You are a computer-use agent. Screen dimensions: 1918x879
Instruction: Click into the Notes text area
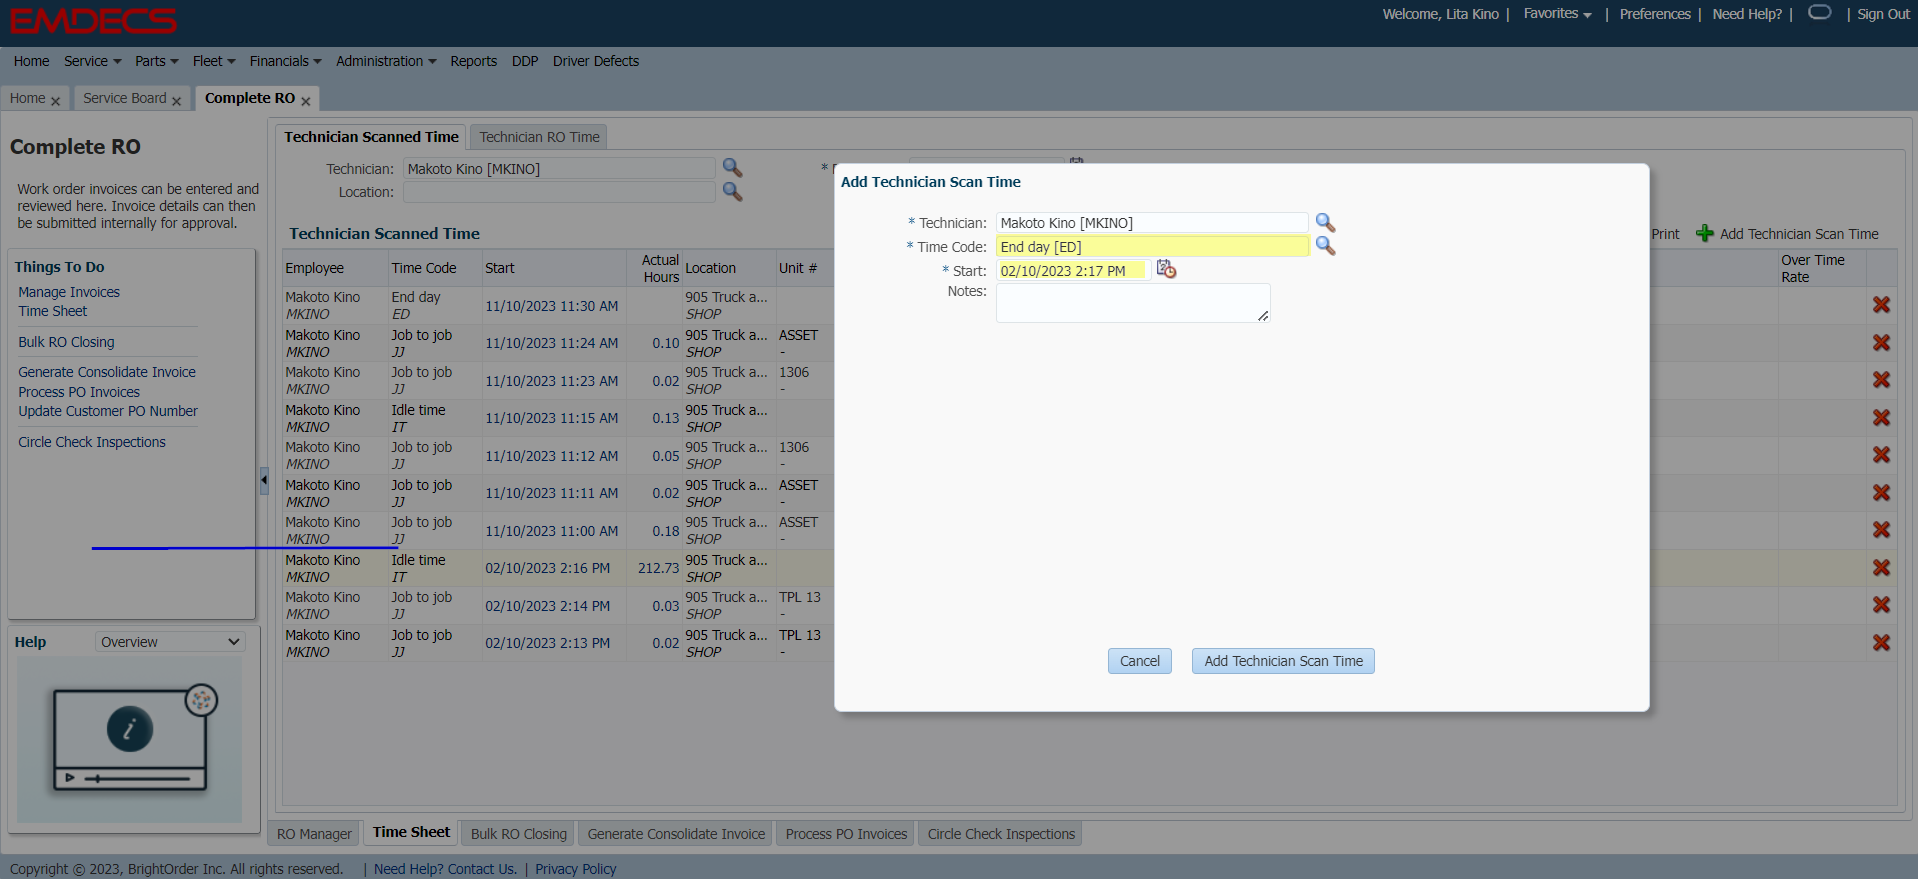tap(1132, 302)
